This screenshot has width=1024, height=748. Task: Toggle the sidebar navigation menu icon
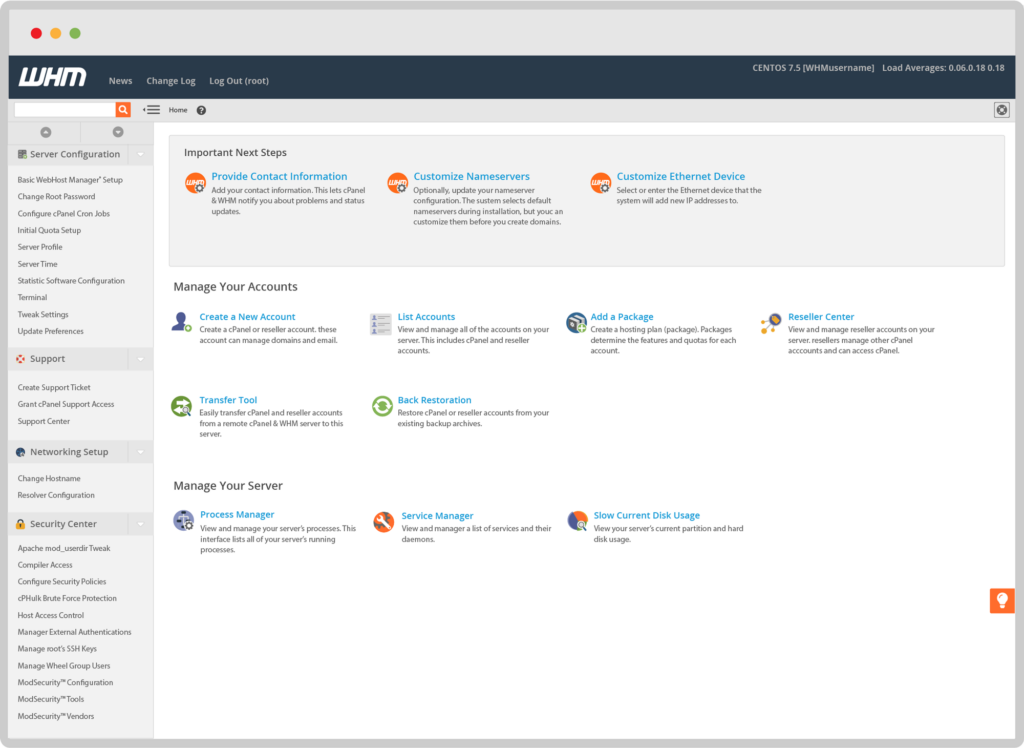pyautogui.click(x=152, y=110)
